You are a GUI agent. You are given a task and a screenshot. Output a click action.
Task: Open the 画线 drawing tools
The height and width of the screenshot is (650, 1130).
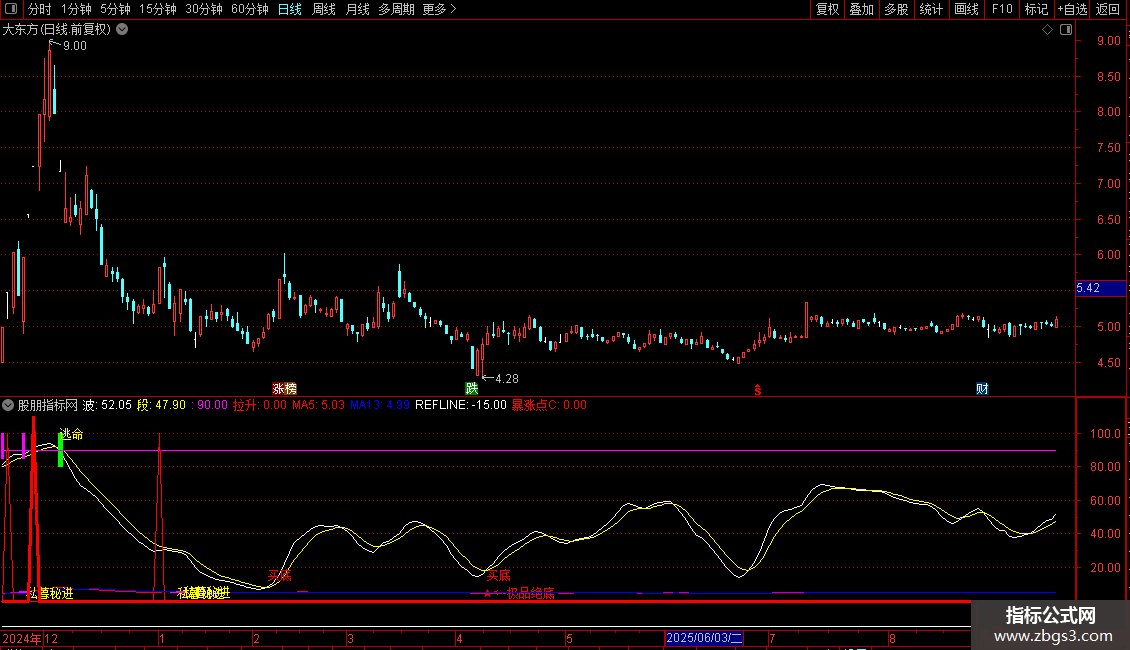(x=966, y=9)
